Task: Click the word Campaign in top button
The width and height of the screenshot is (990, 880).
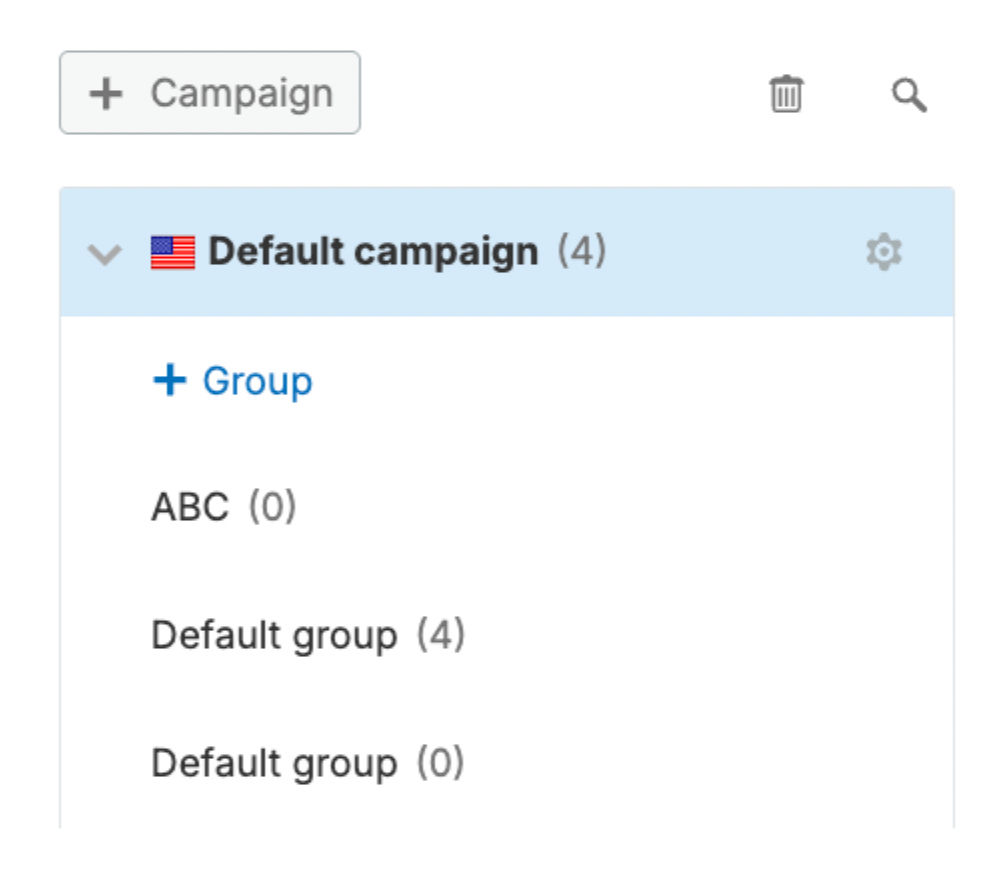Action: (x=241, y=93)
